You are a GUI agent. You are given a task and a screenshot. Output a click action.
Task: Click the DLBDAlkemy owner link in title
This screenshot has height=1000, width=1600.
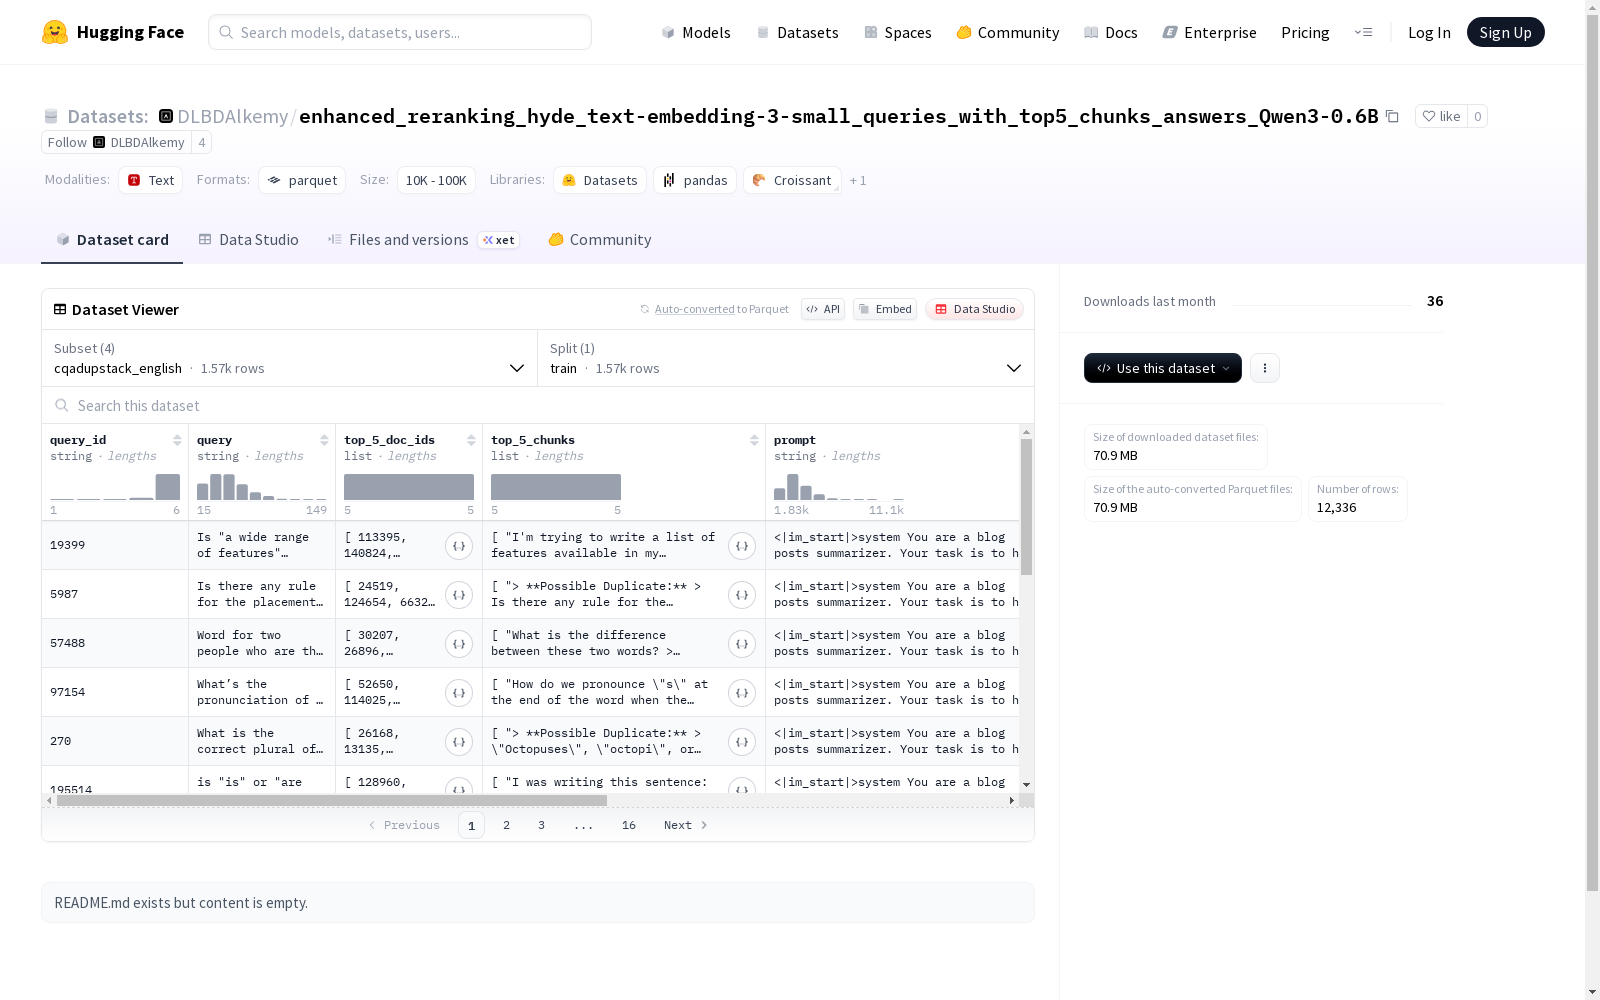tap(233, 116)
